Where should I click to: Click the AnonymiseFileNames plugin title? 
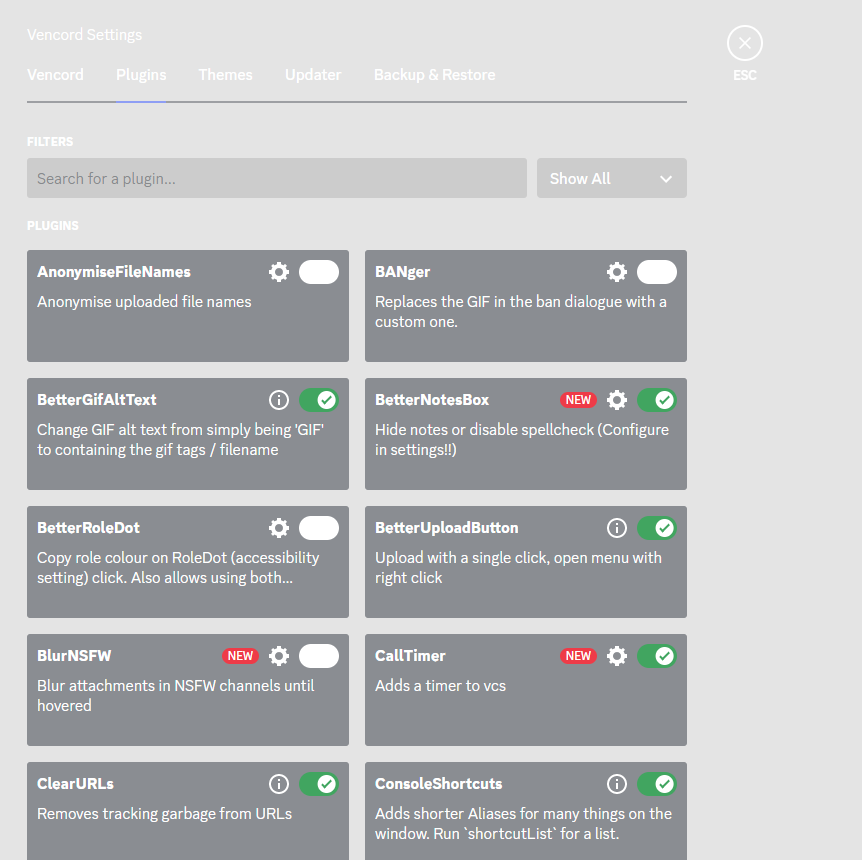[x=114, y=272]
